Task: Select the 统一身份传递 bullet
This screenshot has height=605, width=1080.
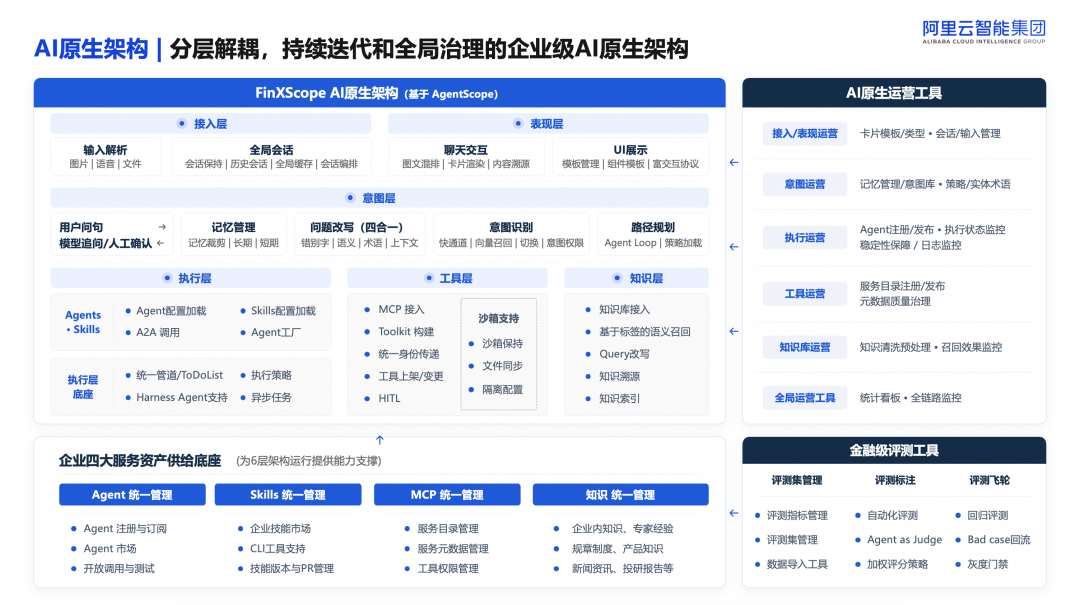Action: pyautogui.click(x=402, y=353)
